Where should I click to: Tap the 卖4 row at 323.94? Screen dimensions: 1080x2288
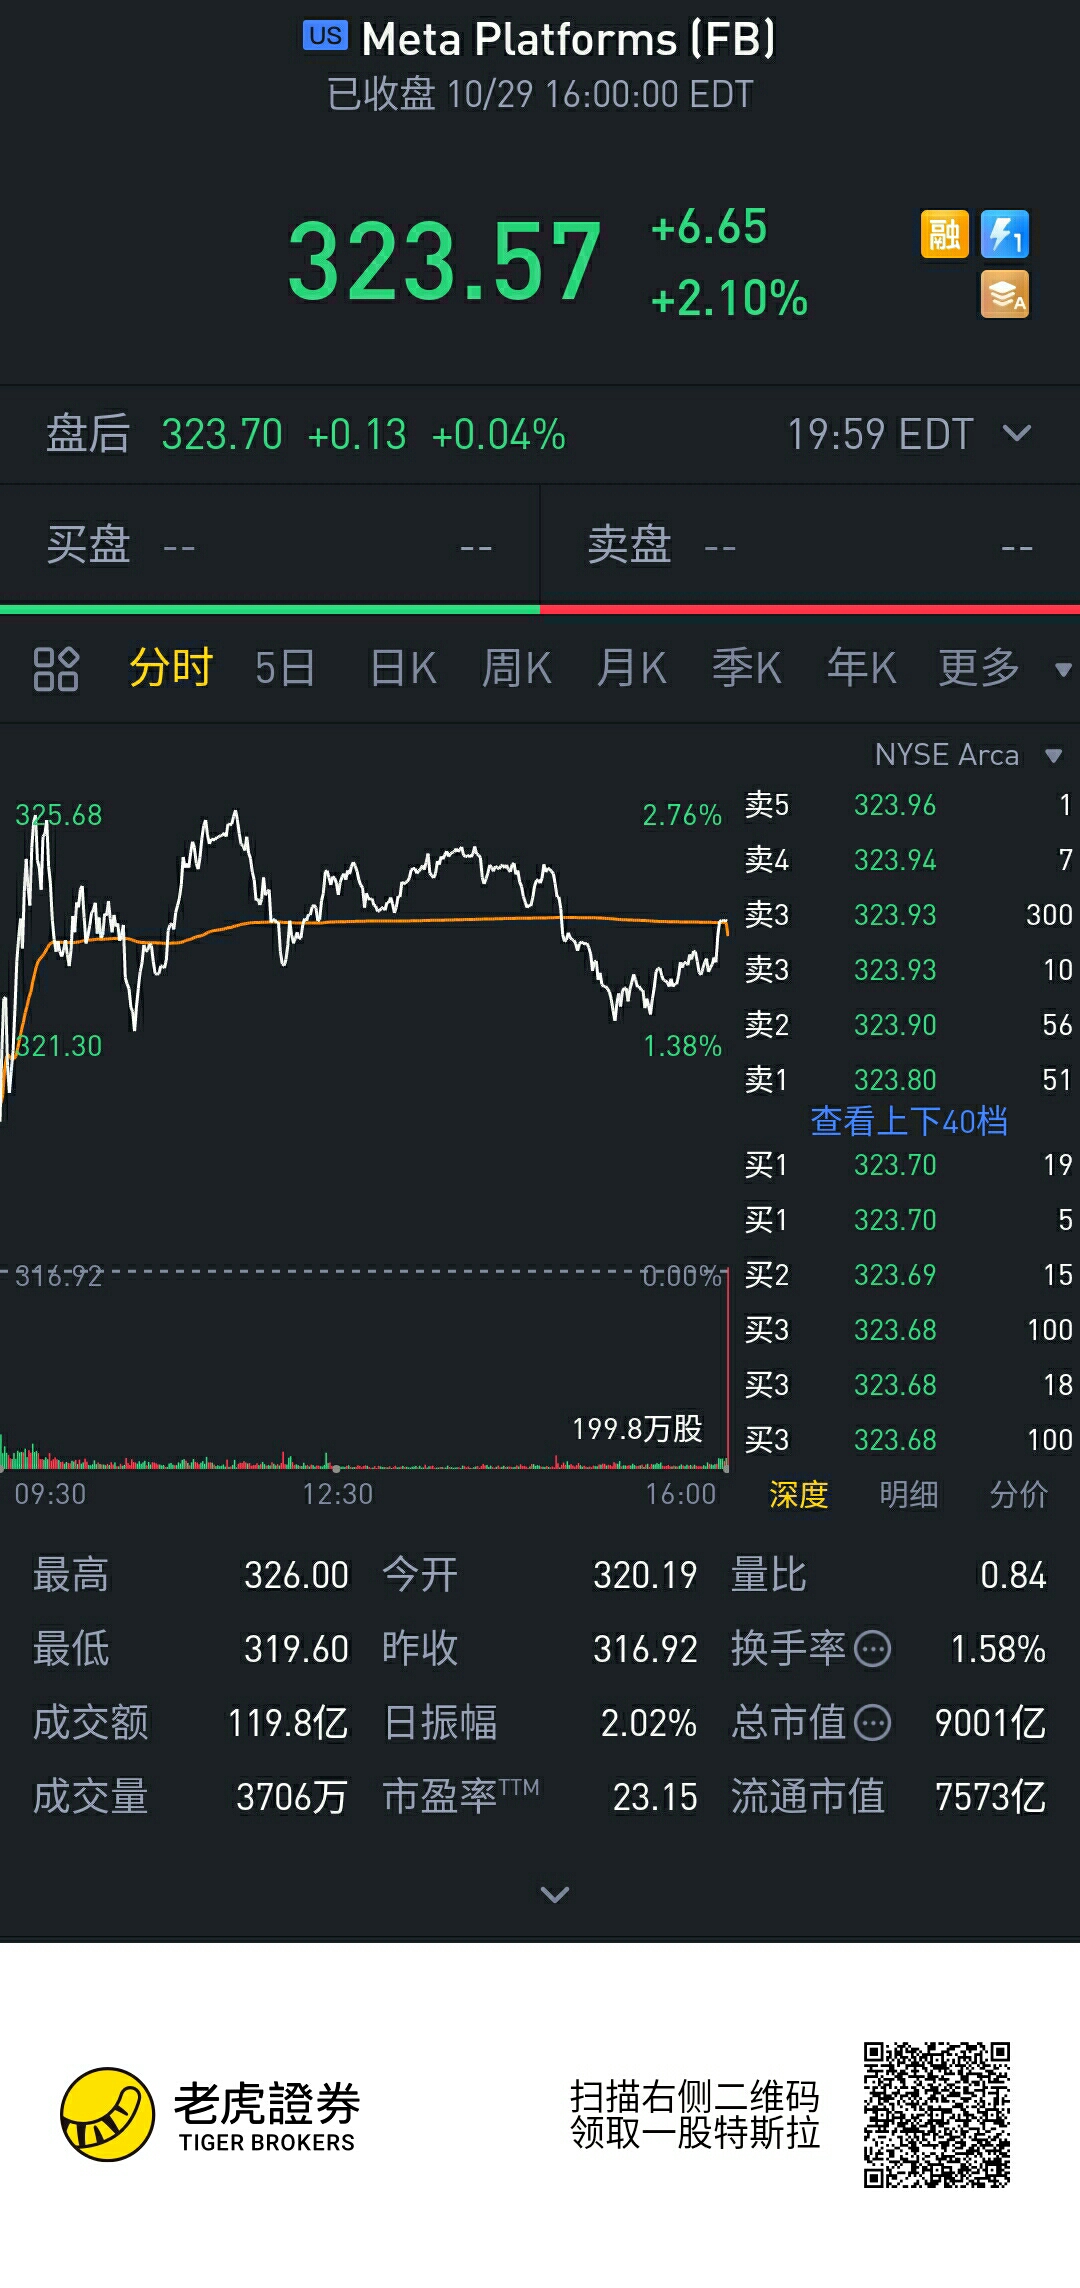point(908,860)
